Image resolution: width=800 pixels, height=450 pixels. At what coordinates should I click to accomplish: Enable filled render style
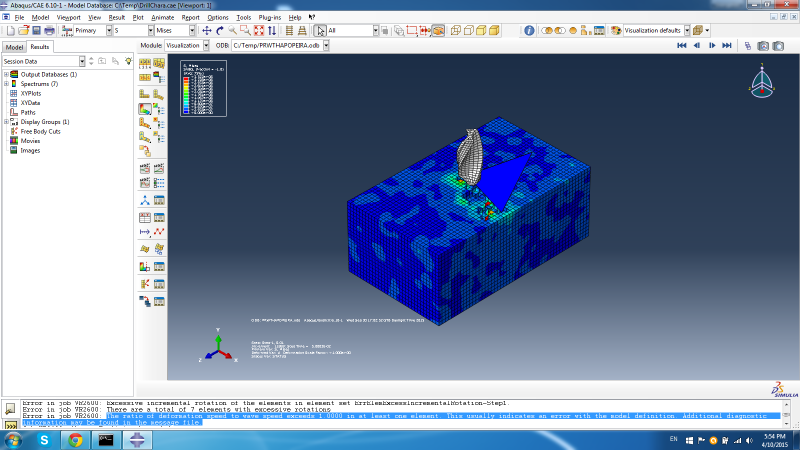pyautogui.click(x=481, y=31)
